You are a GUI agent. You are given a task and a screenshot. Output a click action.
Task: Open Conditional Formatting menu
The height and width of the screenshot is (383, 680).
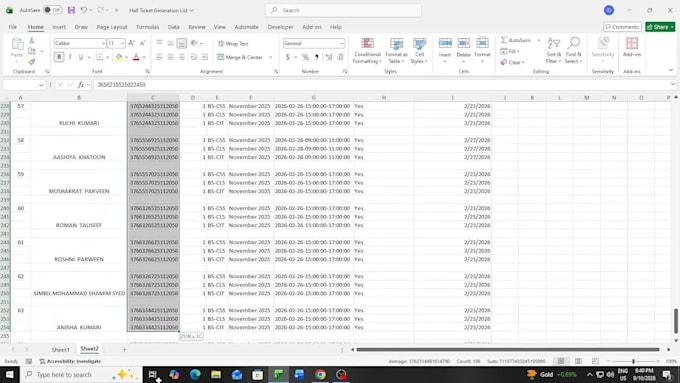point(367,51)
